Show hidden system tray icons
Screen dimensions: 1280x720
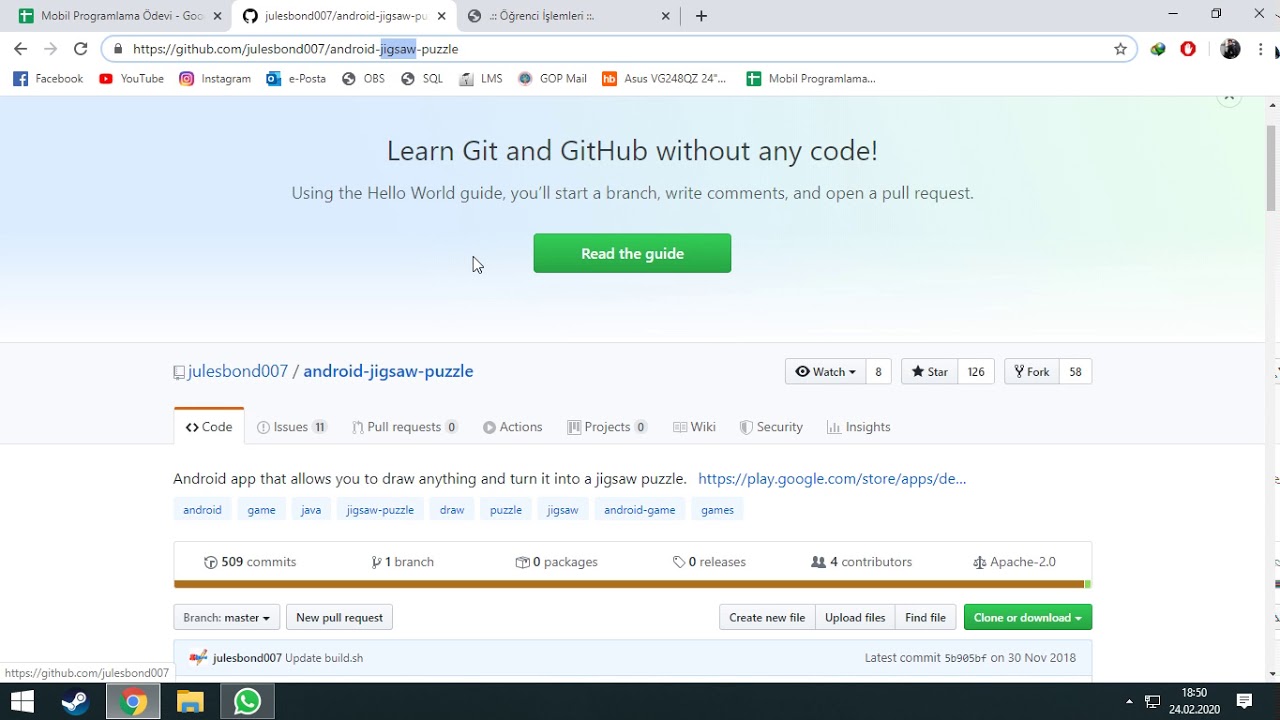pos(1129,701)
